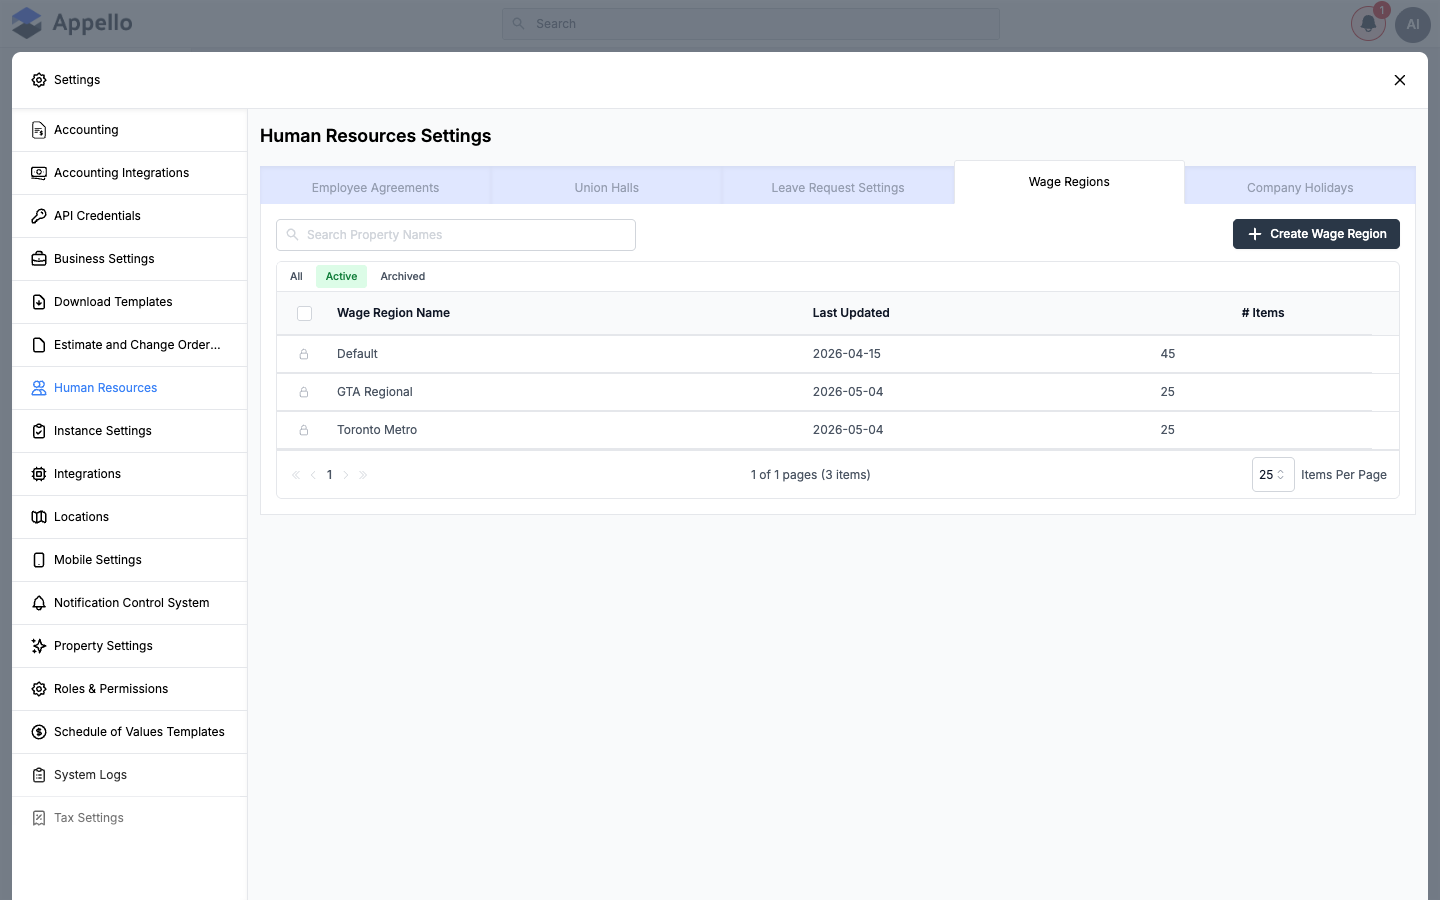Click the API Credentials key icon

tap(39, 216)
